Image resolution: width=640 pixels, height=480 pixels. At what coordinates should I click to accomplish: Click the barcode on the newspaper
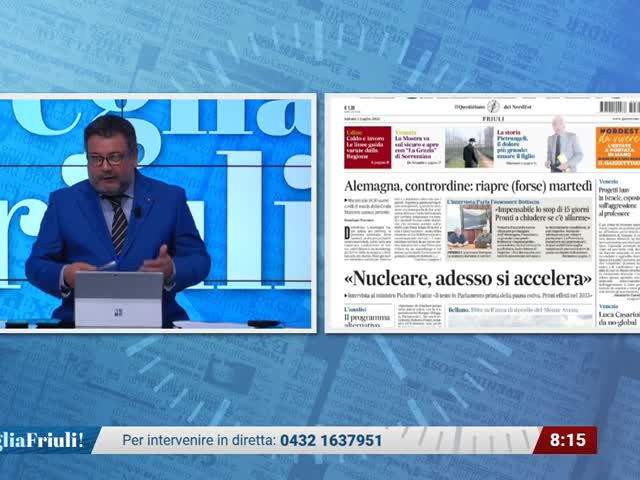pyautogui.click(x=619, y=107)
